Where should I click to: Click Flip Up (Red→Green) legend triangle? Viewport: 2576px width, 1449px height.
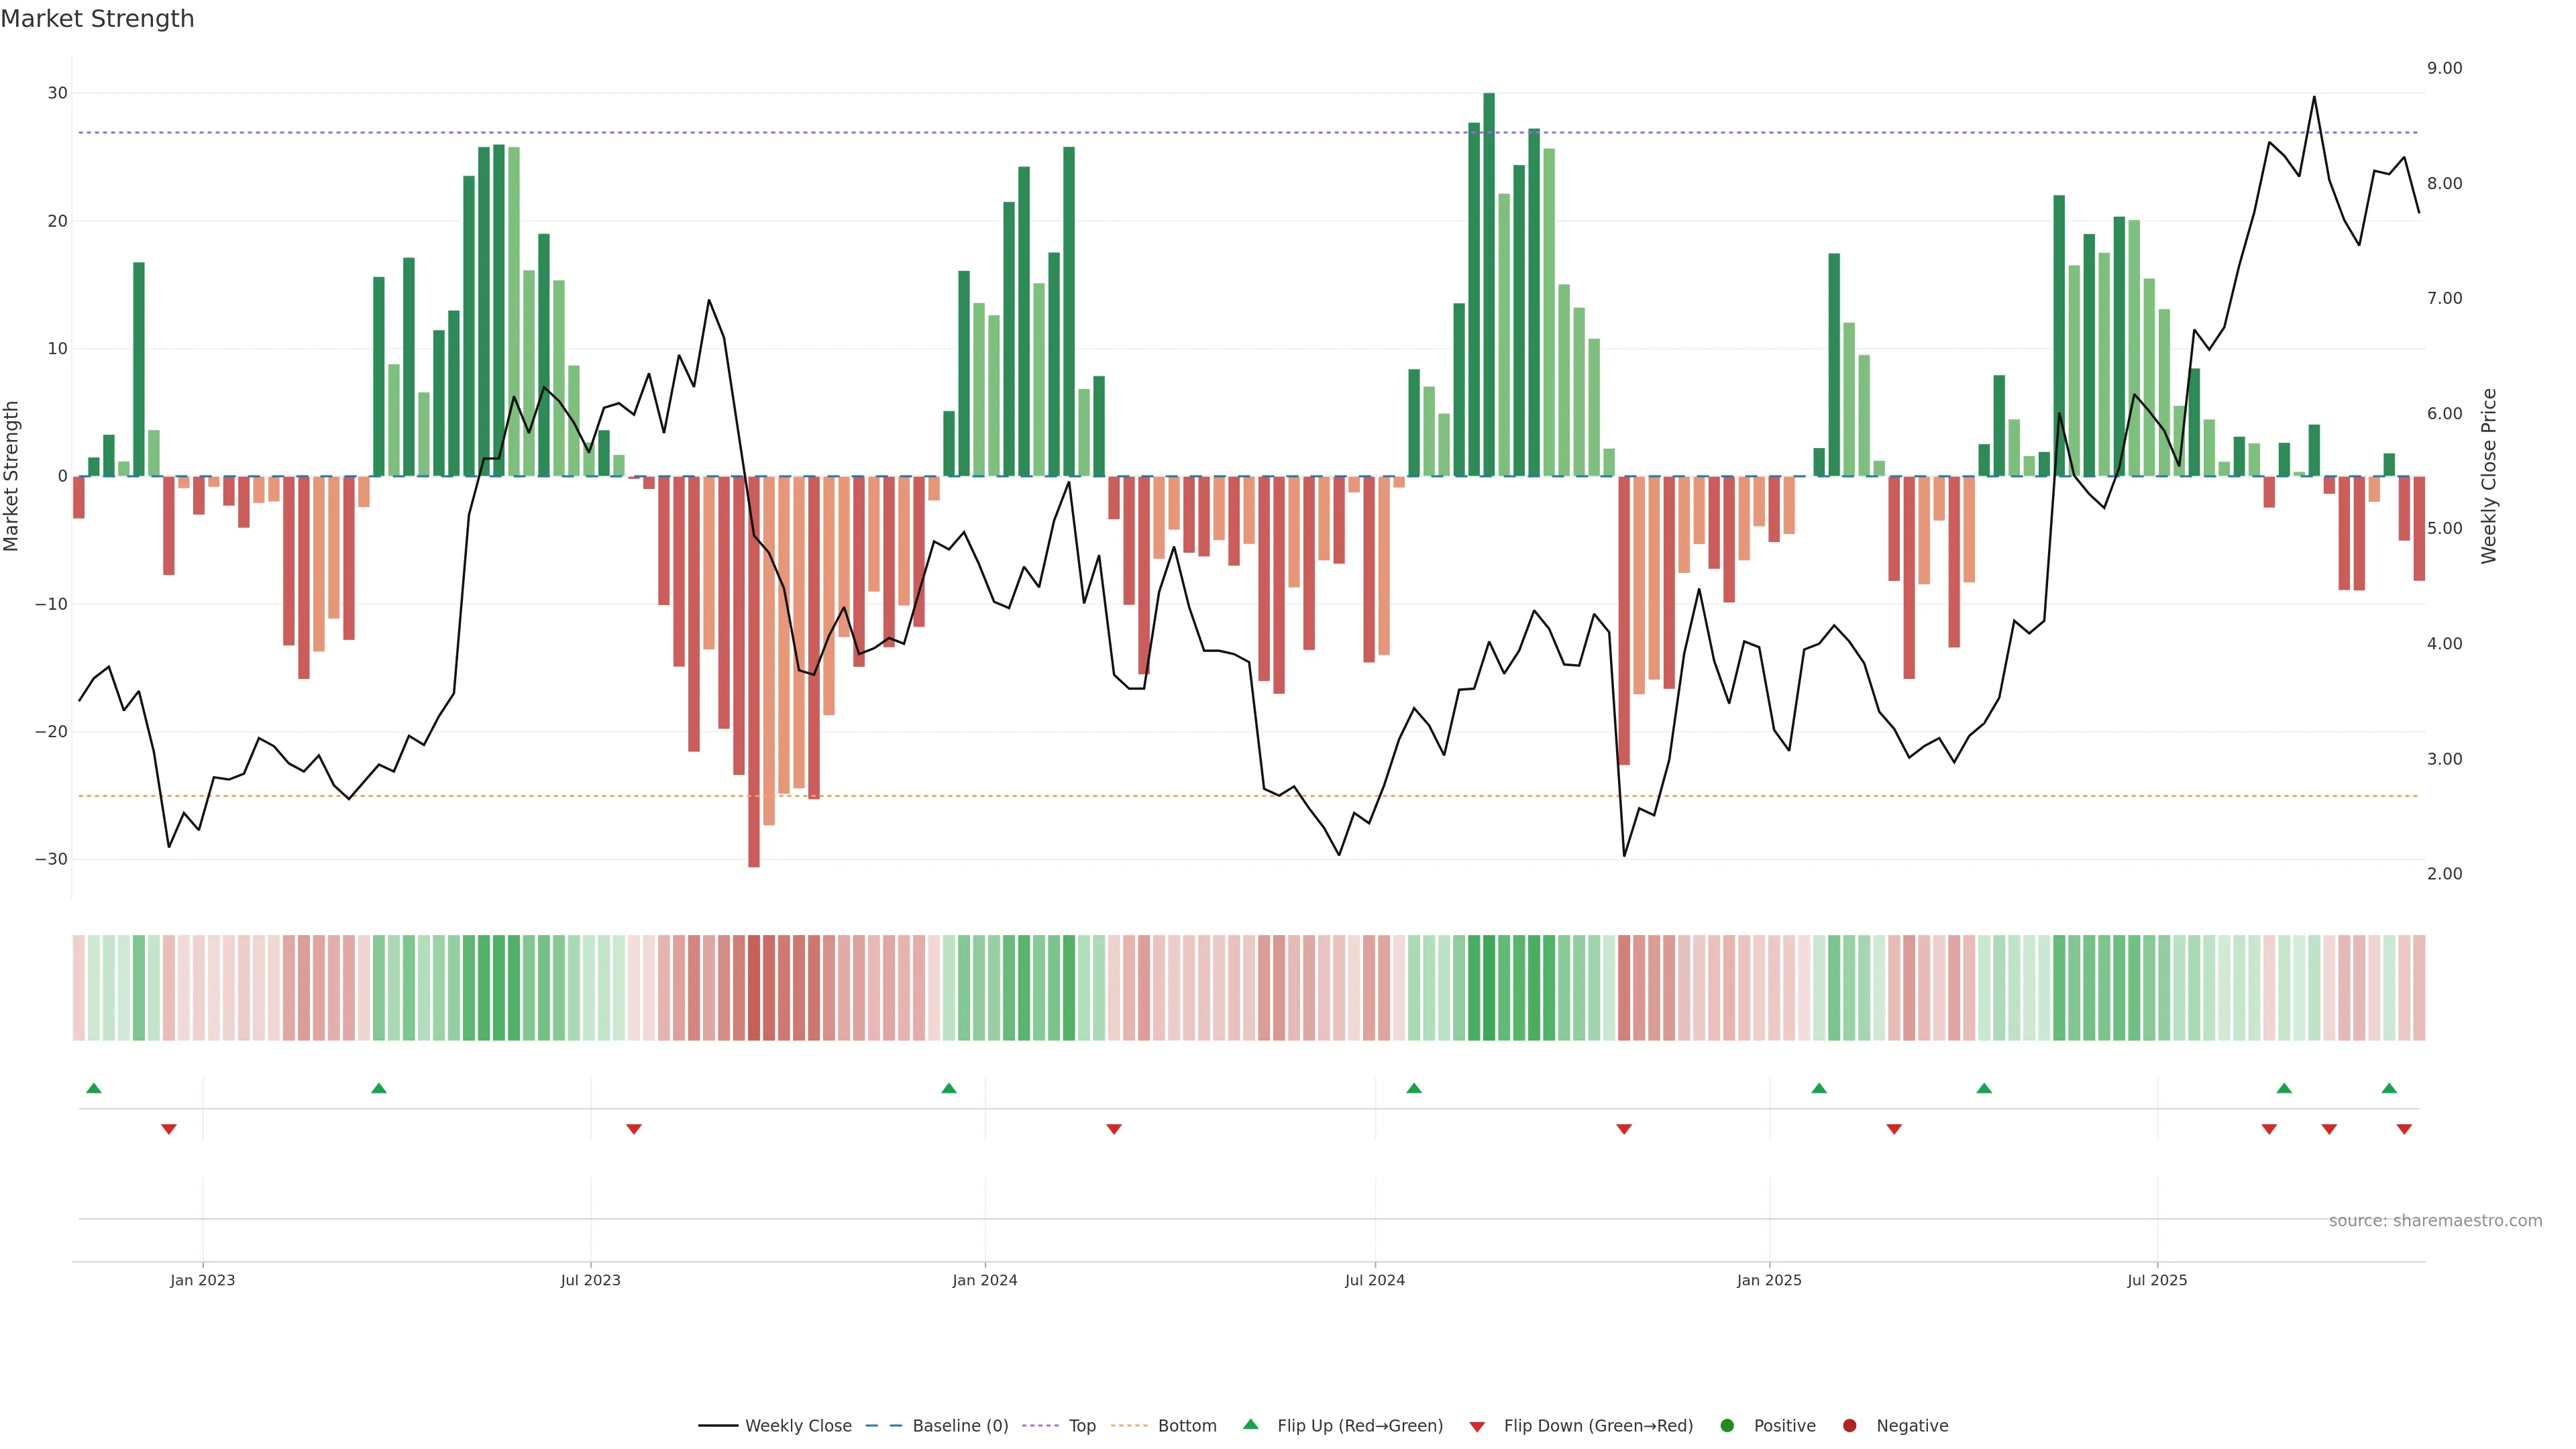(1250, 1424)
